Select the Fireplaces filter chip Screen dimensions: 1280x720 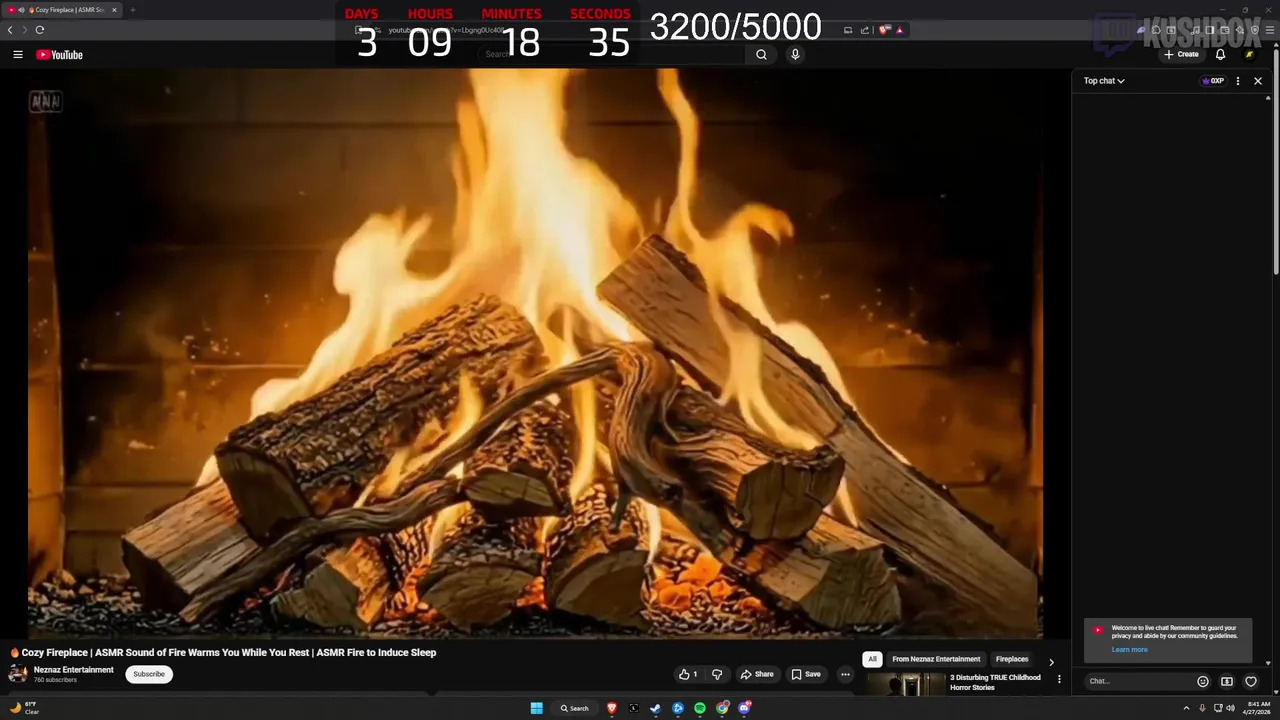tap(1012, 659)
